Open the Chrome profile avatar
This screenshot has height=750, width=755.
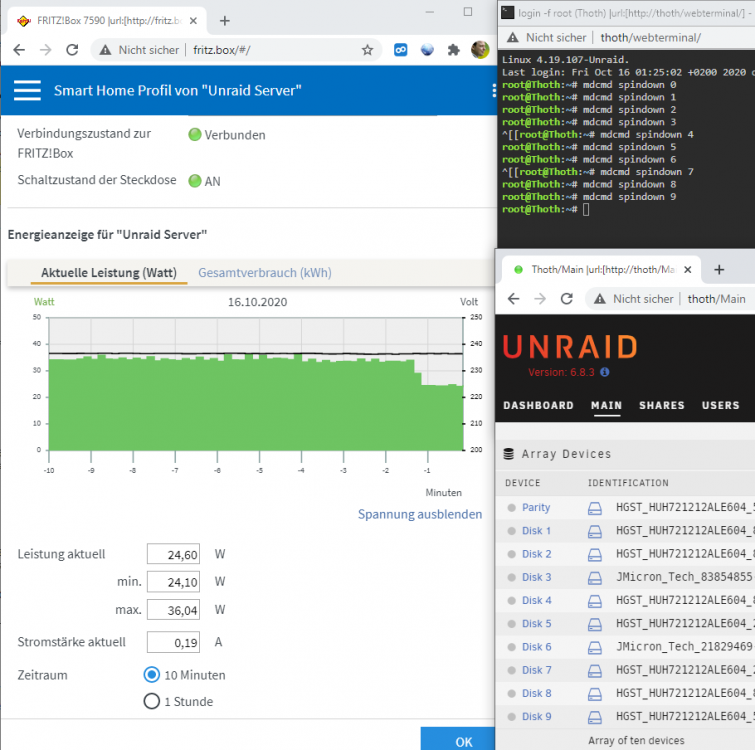coord(480,50)
